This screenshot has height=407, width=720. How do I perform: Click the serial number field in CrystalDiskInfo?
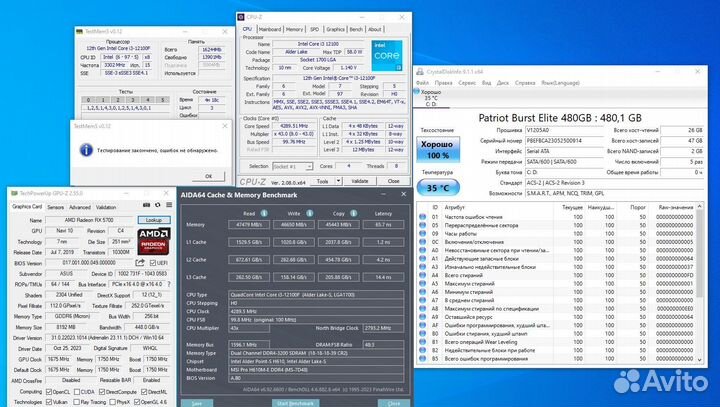point(564,141)
